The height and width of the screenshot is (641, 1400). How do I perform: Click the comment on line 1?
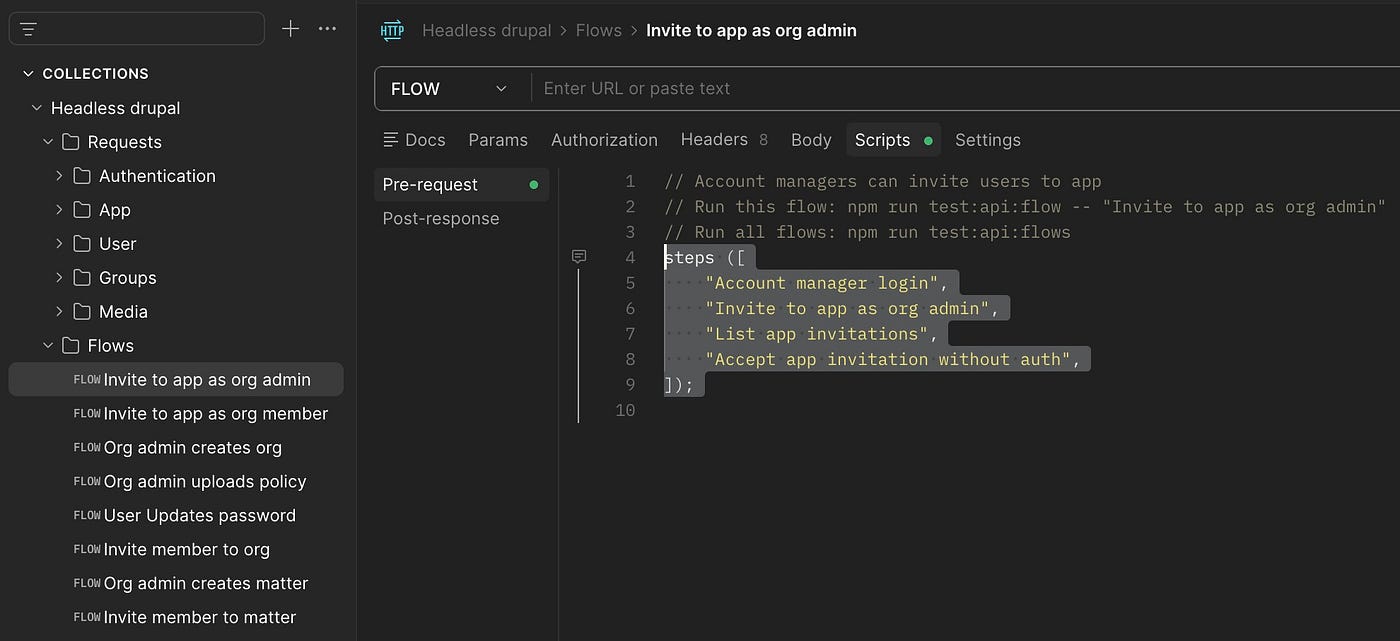883,182
